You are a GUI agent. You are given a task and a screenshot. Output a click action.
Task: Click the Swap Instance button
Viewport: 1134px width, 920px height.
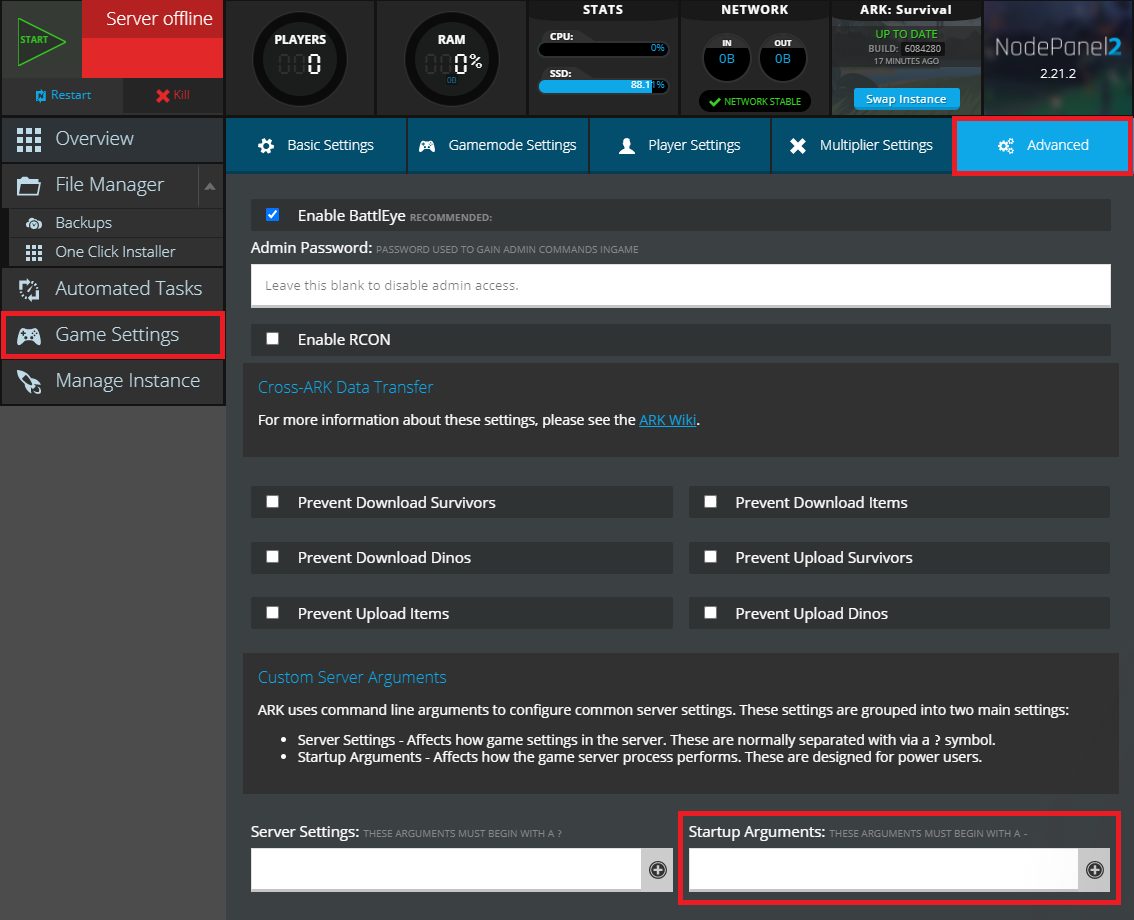click(906, 99)
